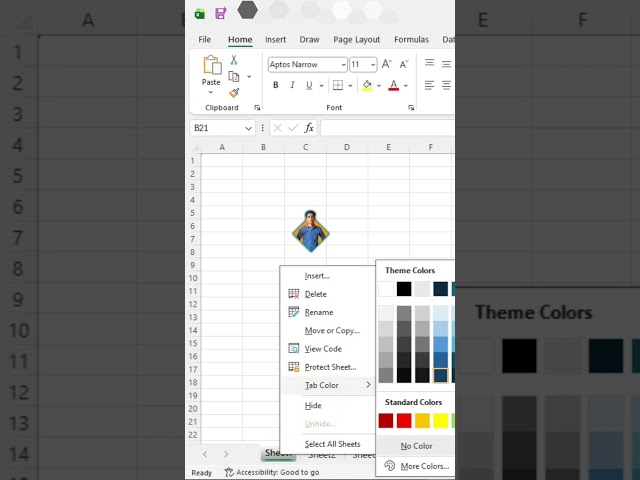Increase font size with the larger A icon
Image resolution: width=640 pixels, height=480 pixels.
(387, 64)
